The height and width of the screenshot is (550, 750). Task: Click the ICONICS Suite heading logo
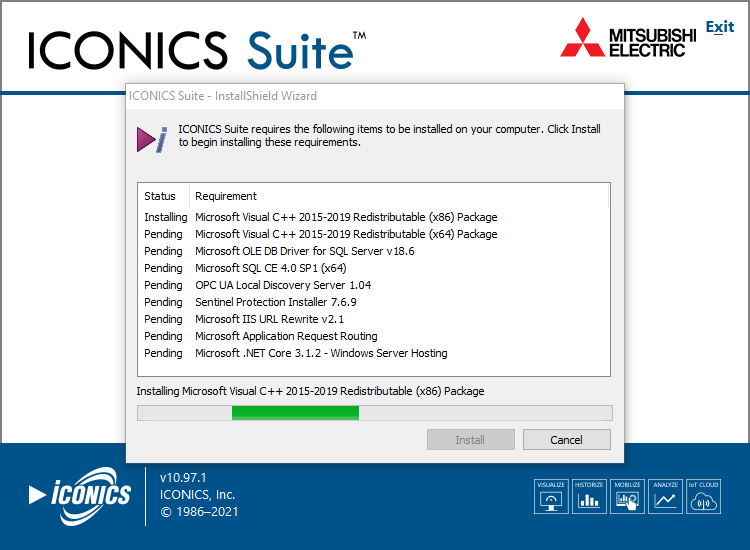[197, 50]
